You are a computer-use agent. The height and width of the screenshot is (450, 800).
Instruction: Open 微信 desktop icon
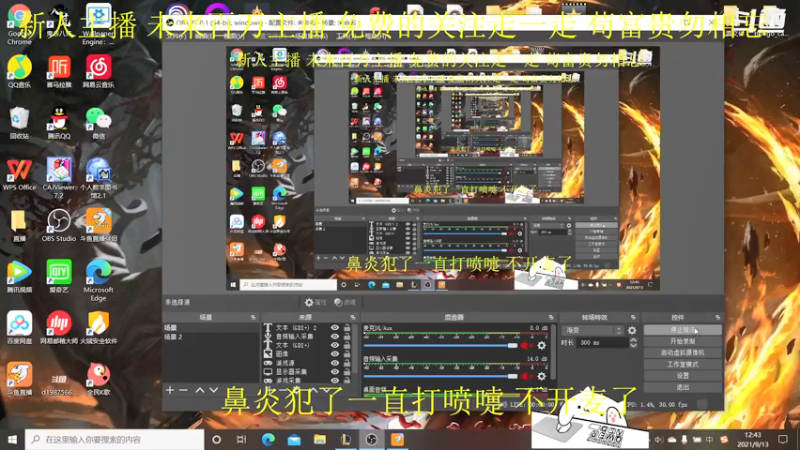pos(98,123)
